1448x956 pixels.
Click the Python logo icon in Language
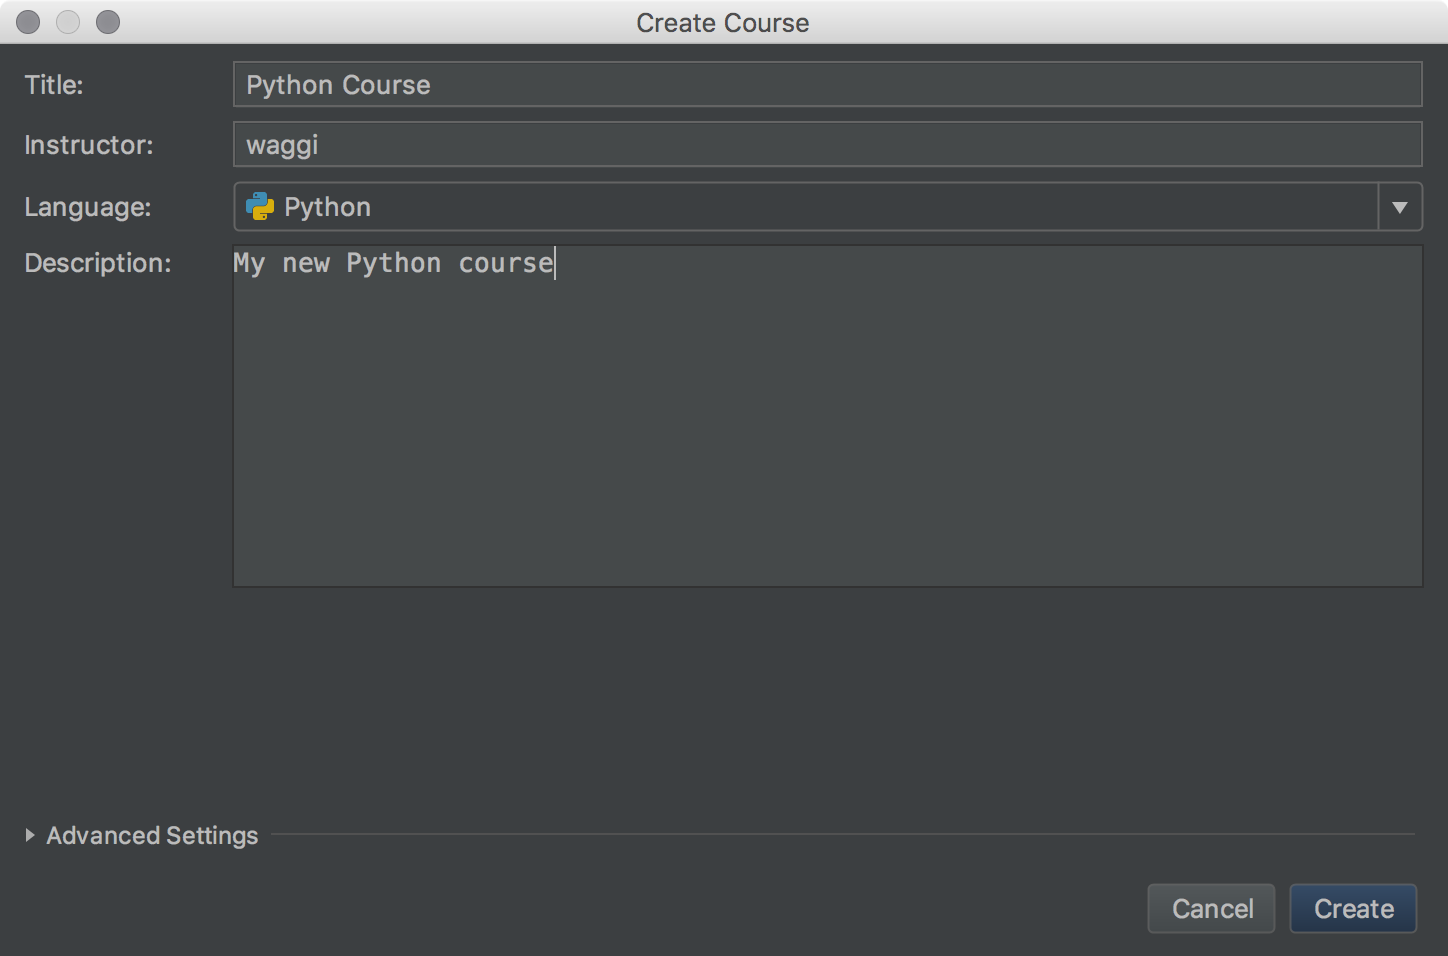[260, 207]
